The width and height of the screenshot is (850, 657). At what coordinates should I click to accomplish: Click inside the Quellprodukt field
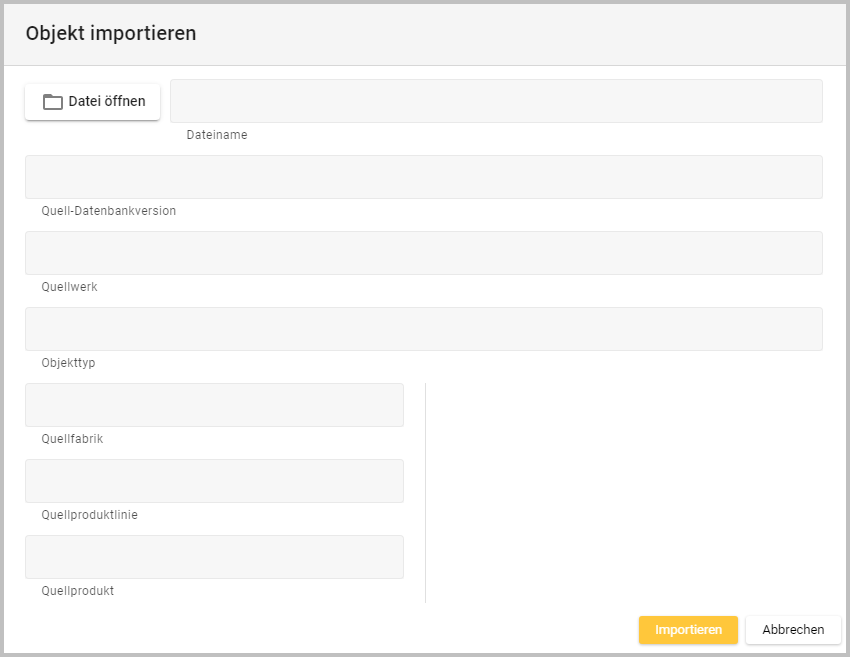coord(214,557)
